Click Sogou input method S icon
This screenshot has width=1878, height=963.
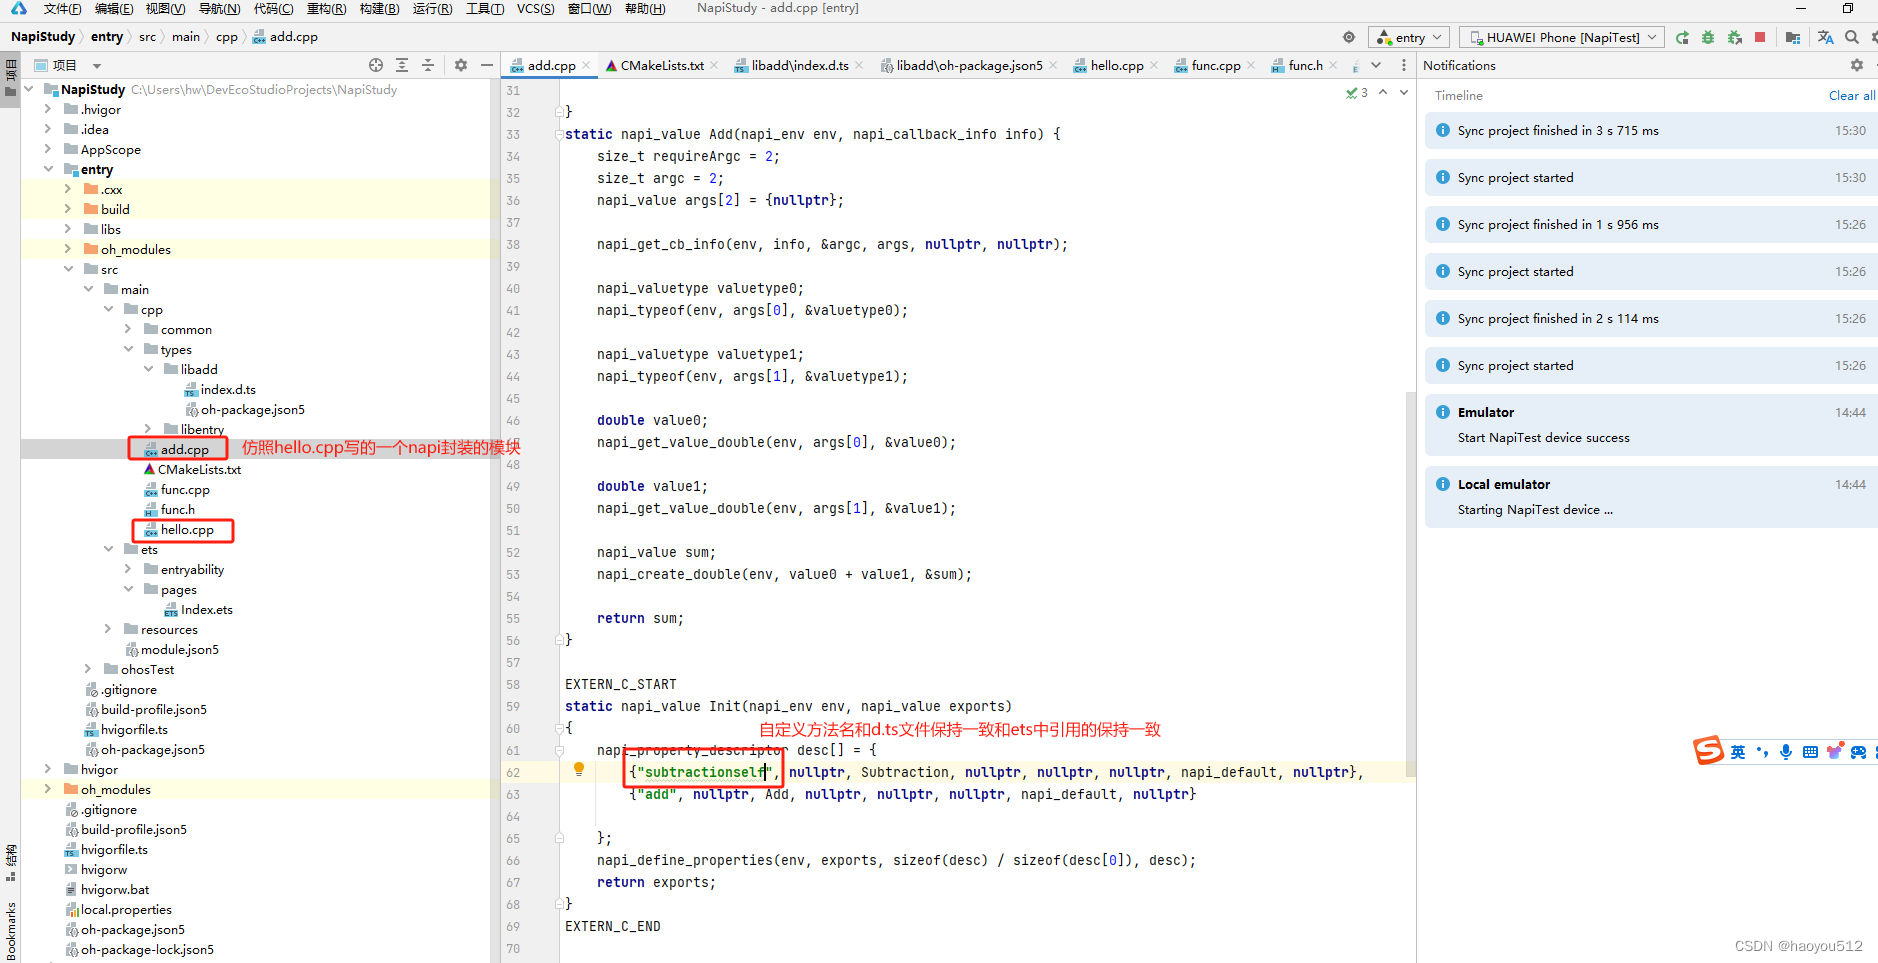[x=1709, y=751]
